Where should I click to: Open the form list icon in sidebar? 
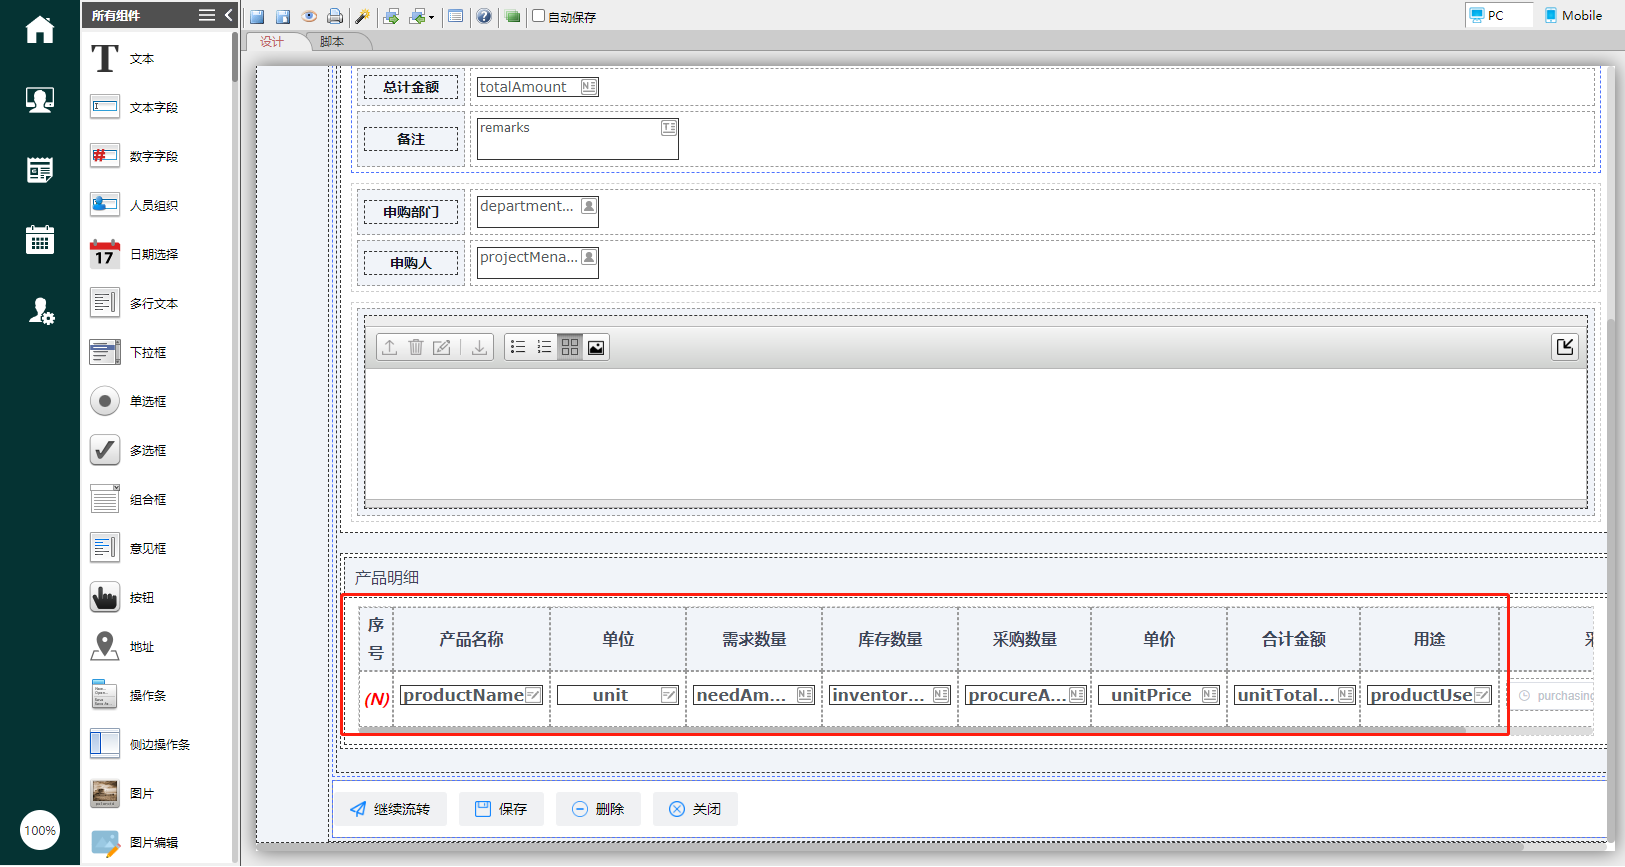click(40, 170)
